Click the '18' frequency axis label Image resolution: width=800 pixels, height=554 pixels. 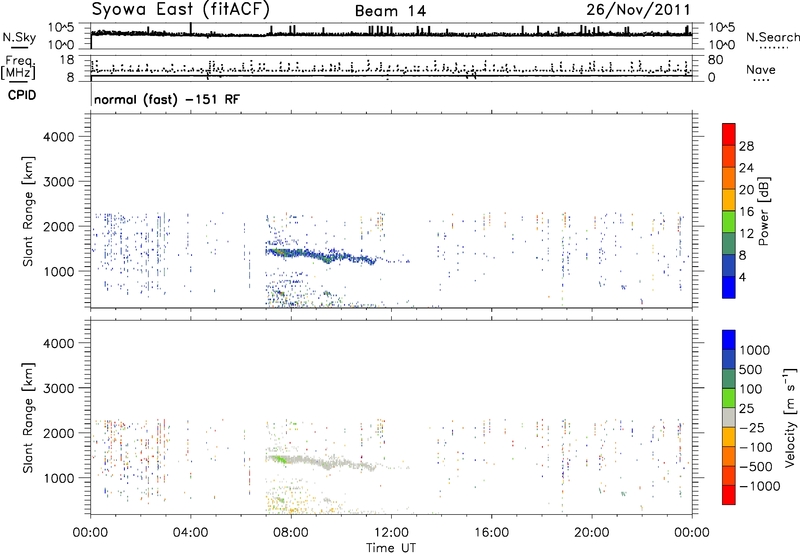click(x=67, y=60)
